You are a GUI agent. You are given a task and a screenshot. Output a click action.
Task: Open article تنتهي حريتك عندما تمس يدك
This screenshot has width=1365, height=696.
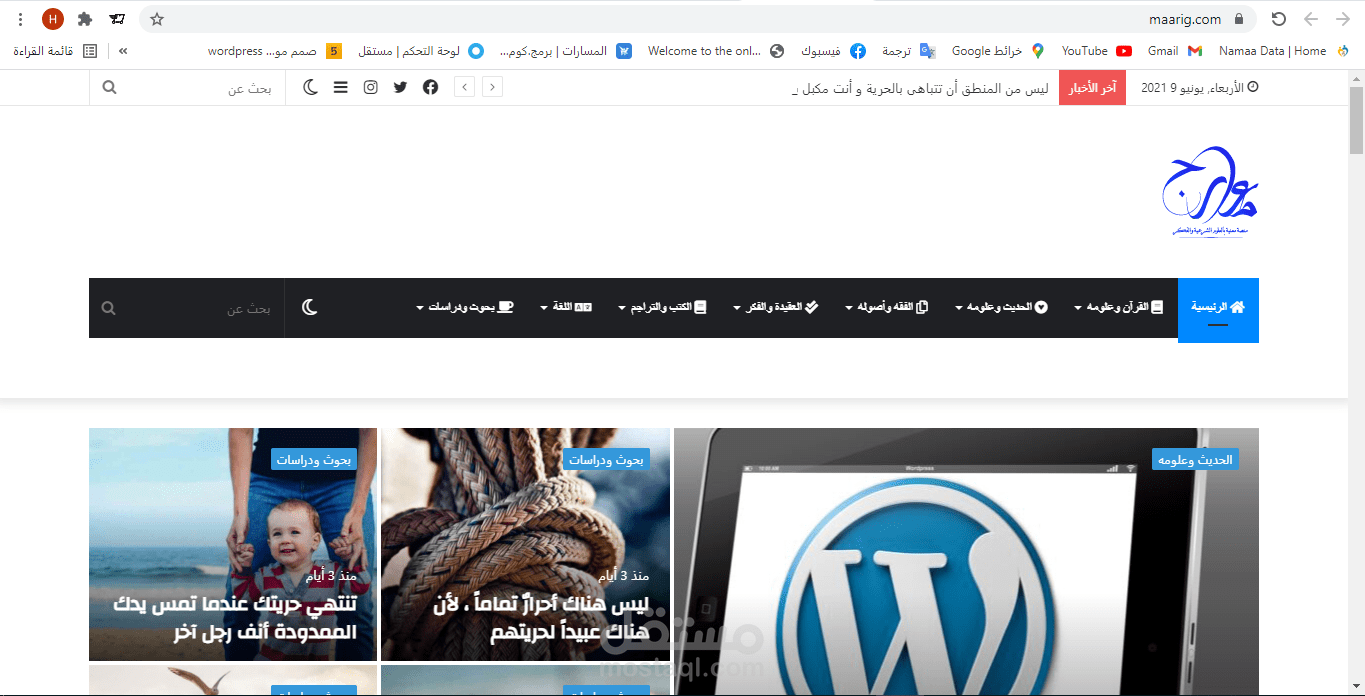[x=236, y=618]
